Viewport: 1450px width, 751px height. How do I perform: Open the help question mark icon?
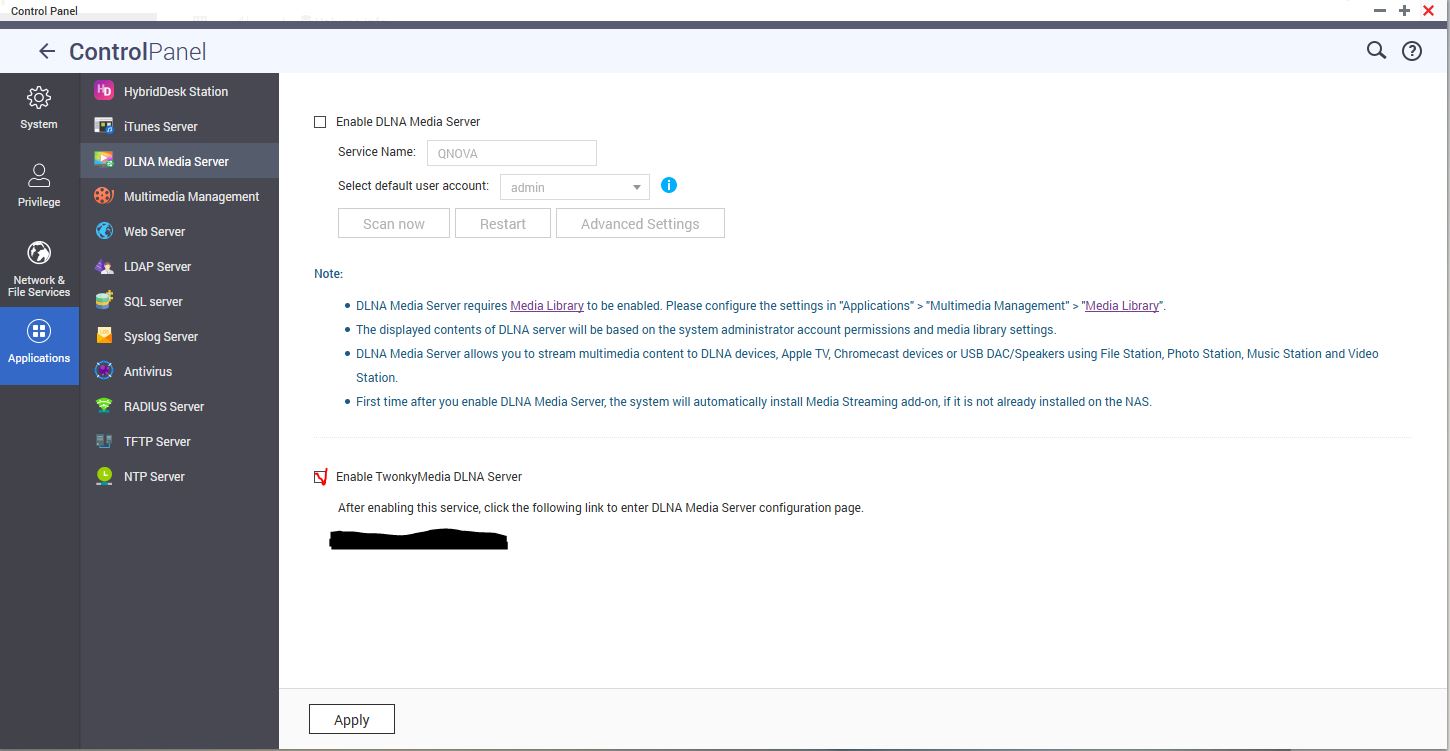(x=1412, y=51)
